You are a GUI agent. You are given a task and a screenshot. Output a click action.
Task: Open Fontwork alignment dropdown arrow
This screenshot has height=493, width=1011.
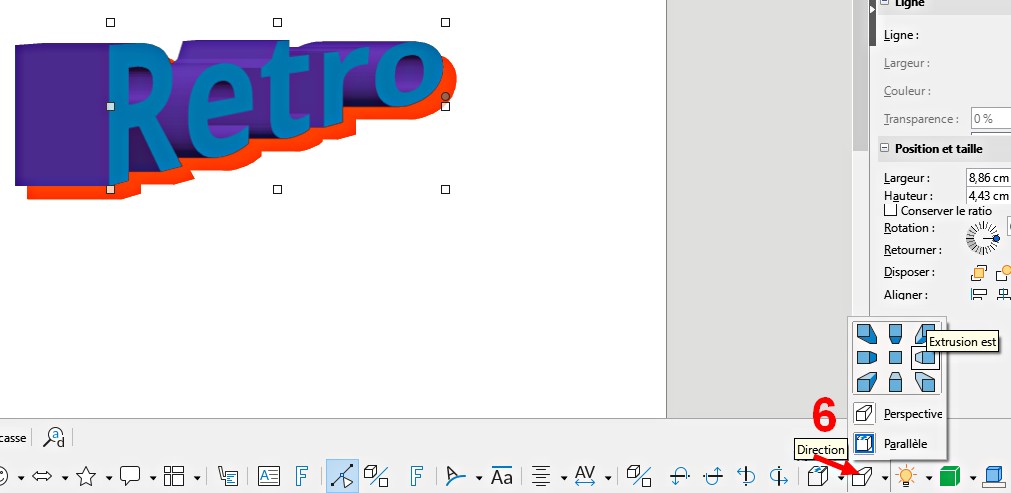click(x=564, y=478)
